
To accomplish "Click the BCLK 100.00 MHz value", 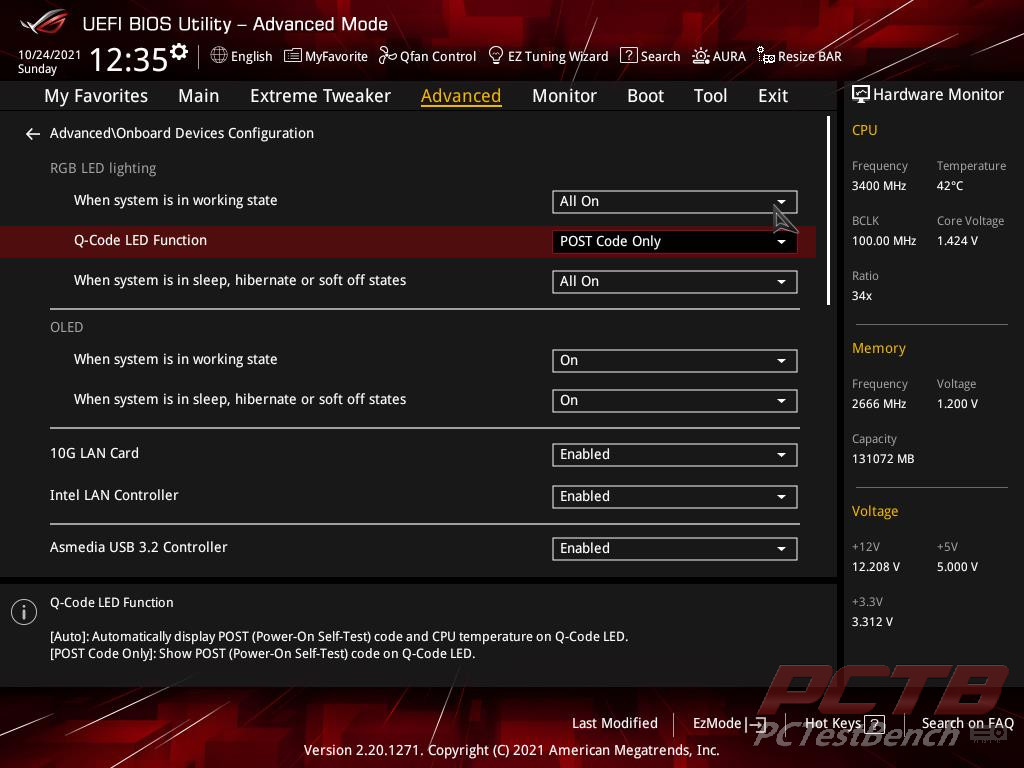I will [x=884, y=241].
